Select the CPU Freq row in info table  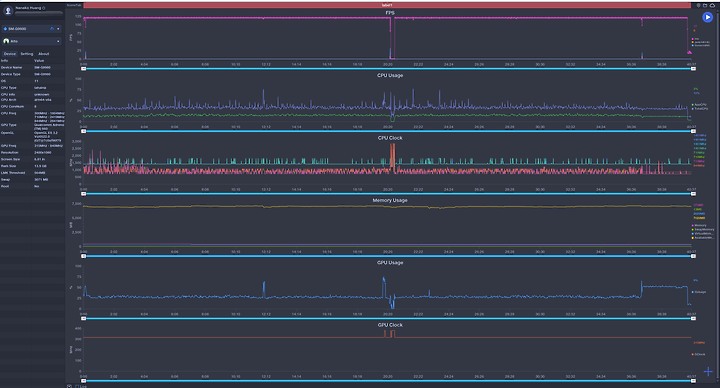32,117
